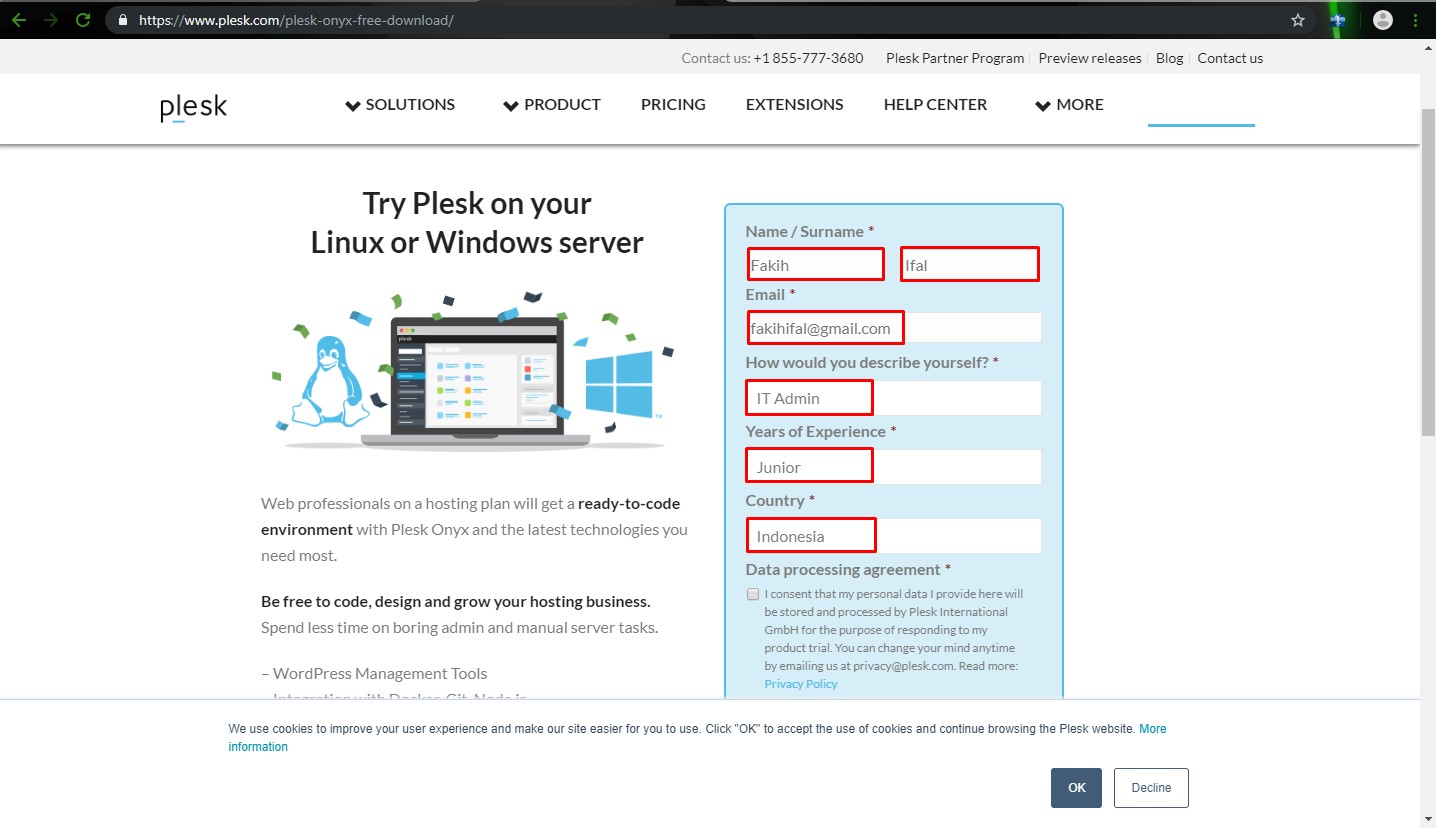Viewport: 1436px width, 828px height.
Task: Open the Chrome profile avatar icon
Action: pos(1383,19)
